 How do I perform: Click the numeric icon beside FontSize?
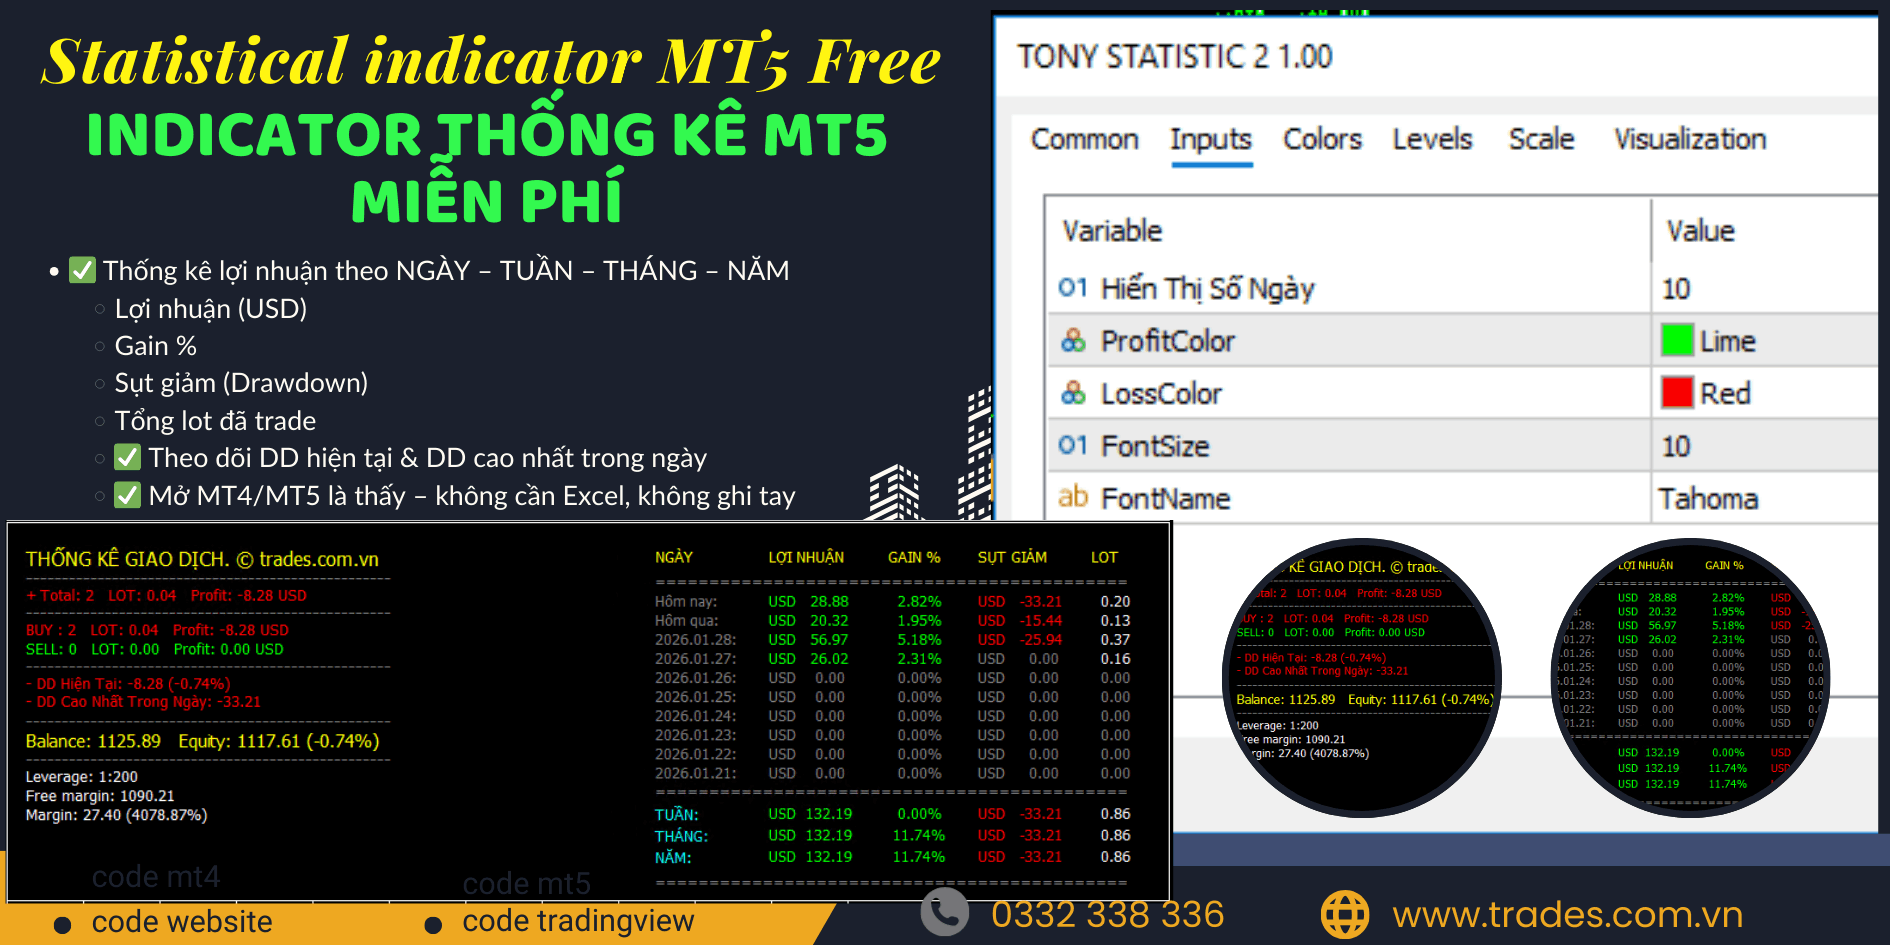point(1072,446)
